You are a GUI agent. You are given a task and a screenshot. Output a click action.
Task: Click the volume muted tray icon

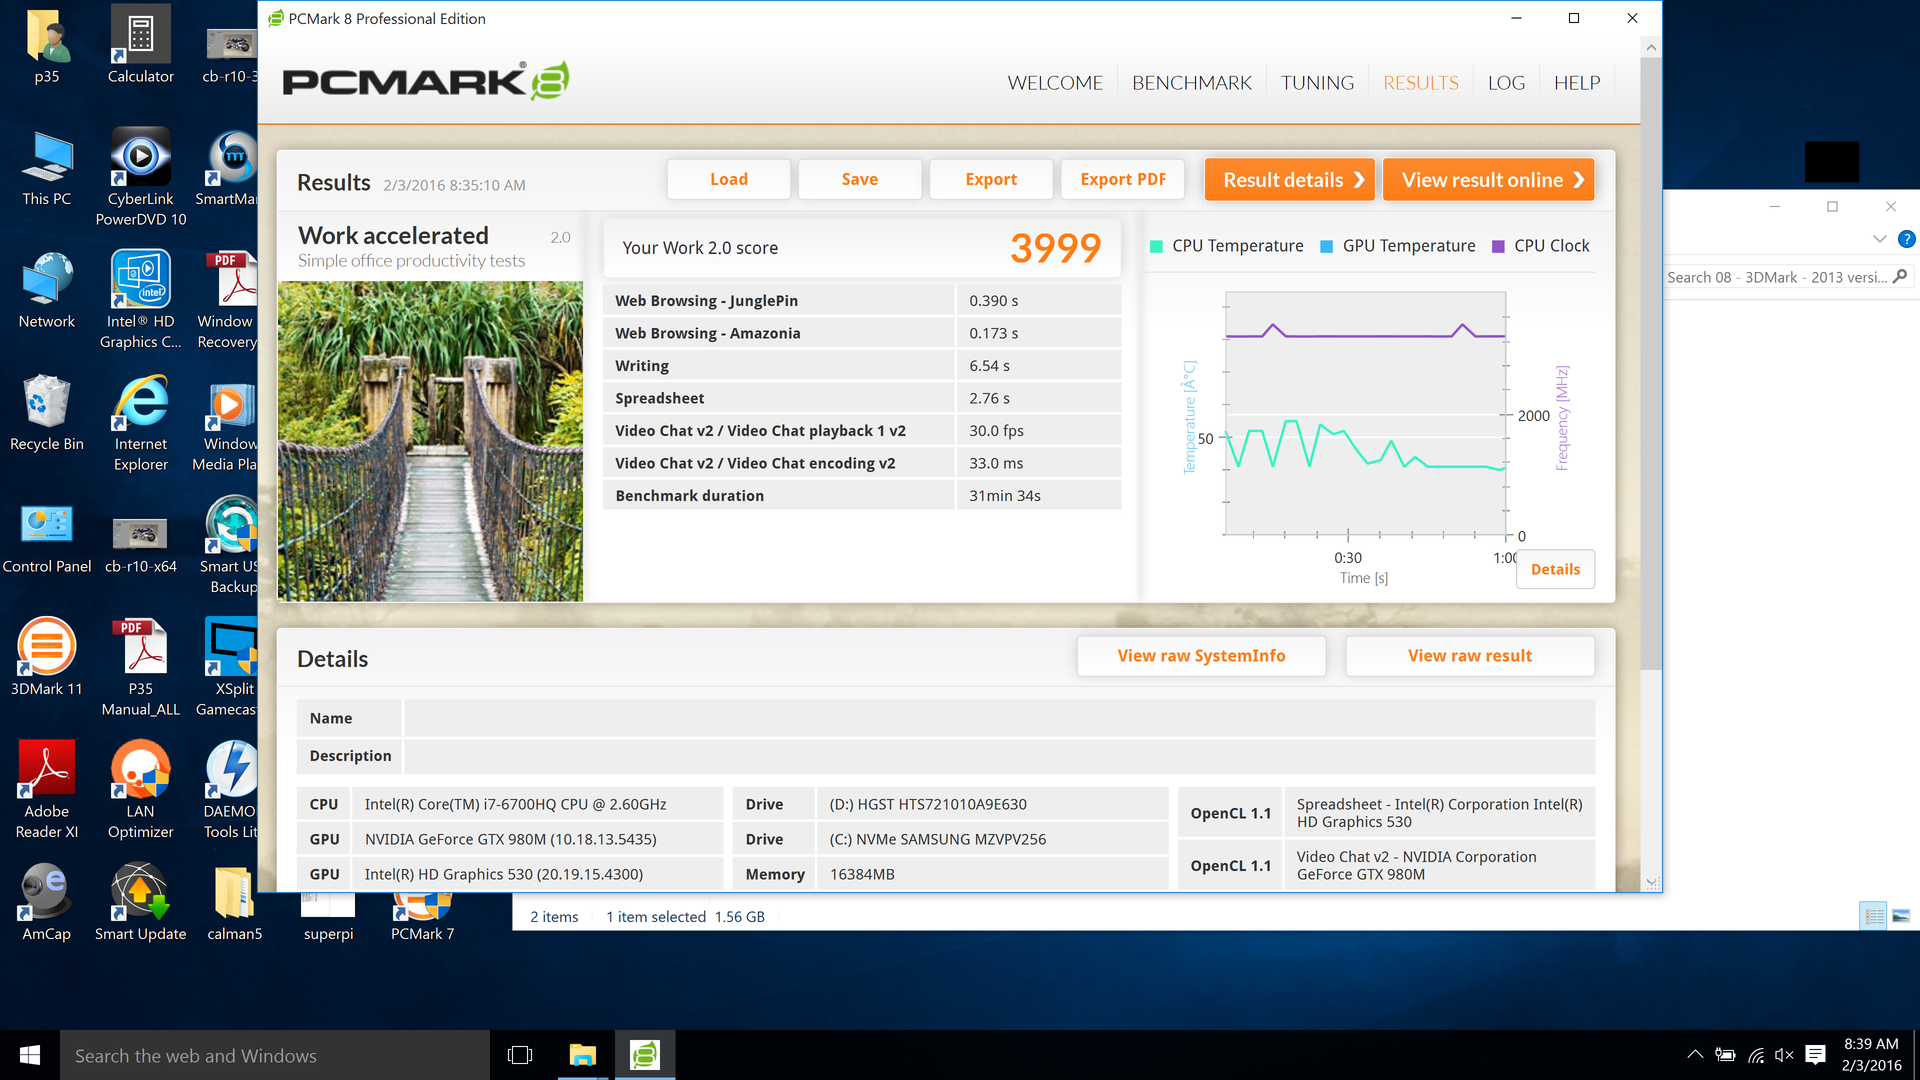[1785, 1055]
